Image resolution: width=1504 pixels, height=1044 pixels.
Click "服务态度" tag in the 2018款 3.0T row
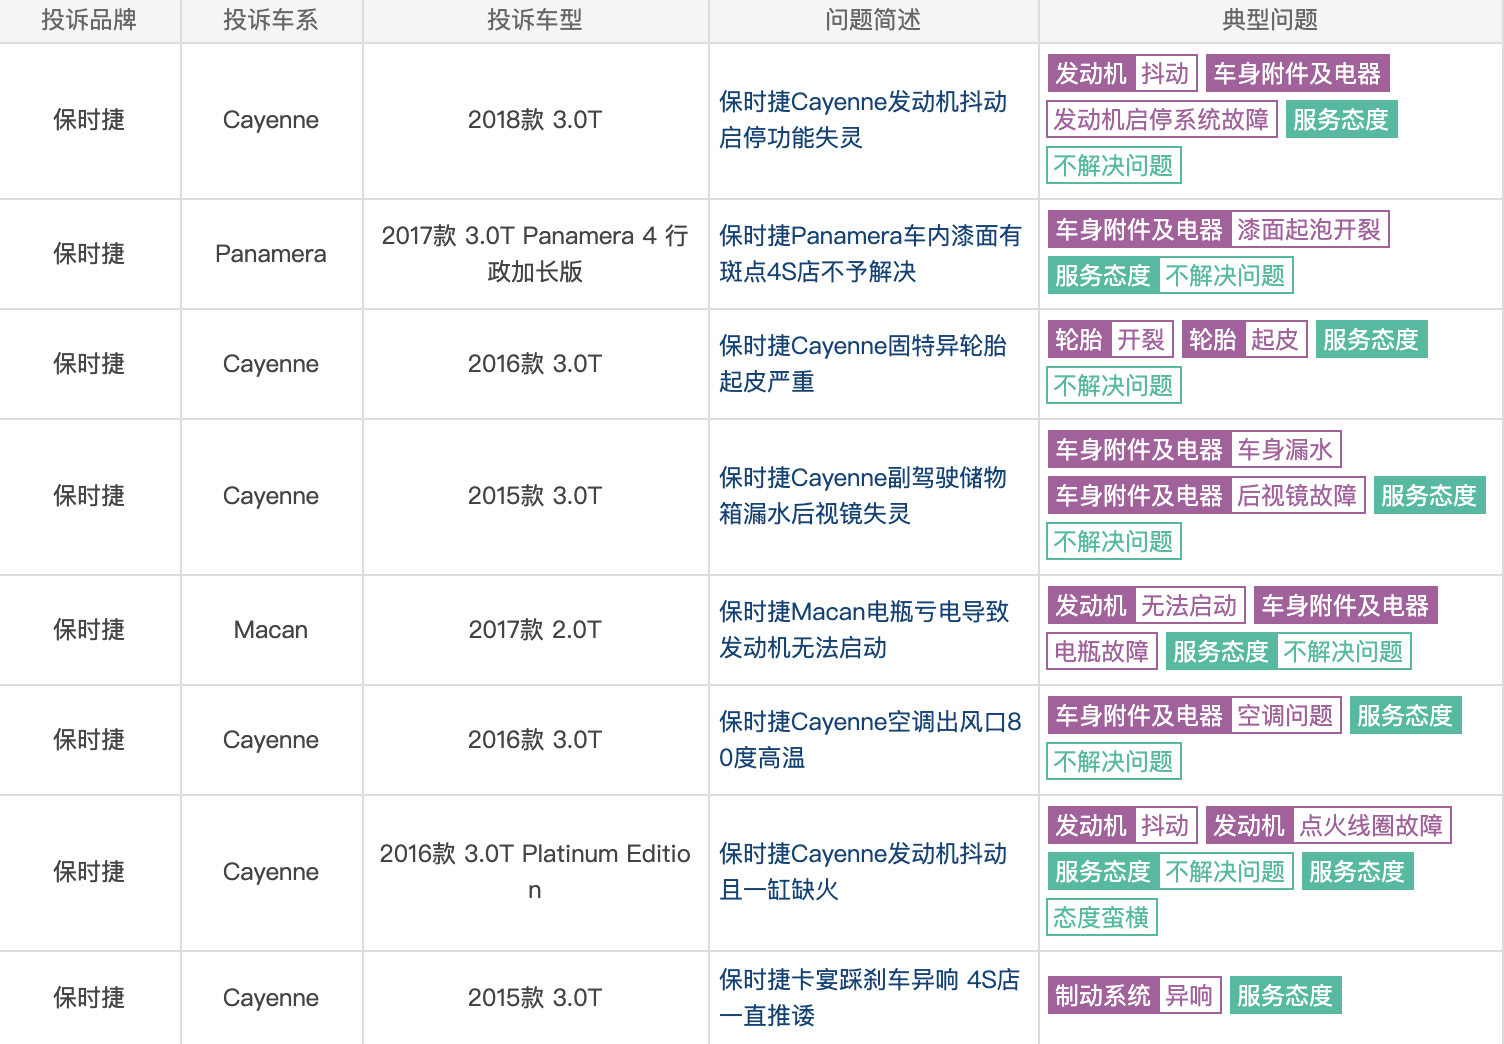tap(1341, 120)
